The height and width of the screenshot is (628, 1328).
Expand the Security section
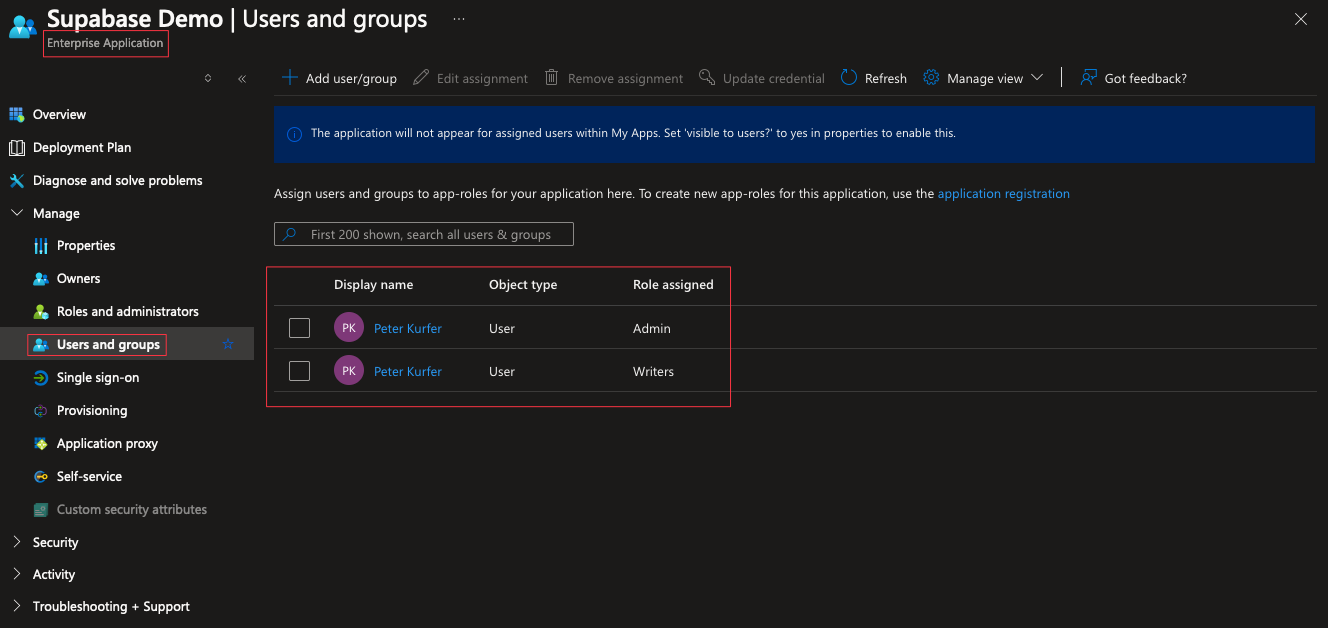pyautogui.click(x=16, y=542)
